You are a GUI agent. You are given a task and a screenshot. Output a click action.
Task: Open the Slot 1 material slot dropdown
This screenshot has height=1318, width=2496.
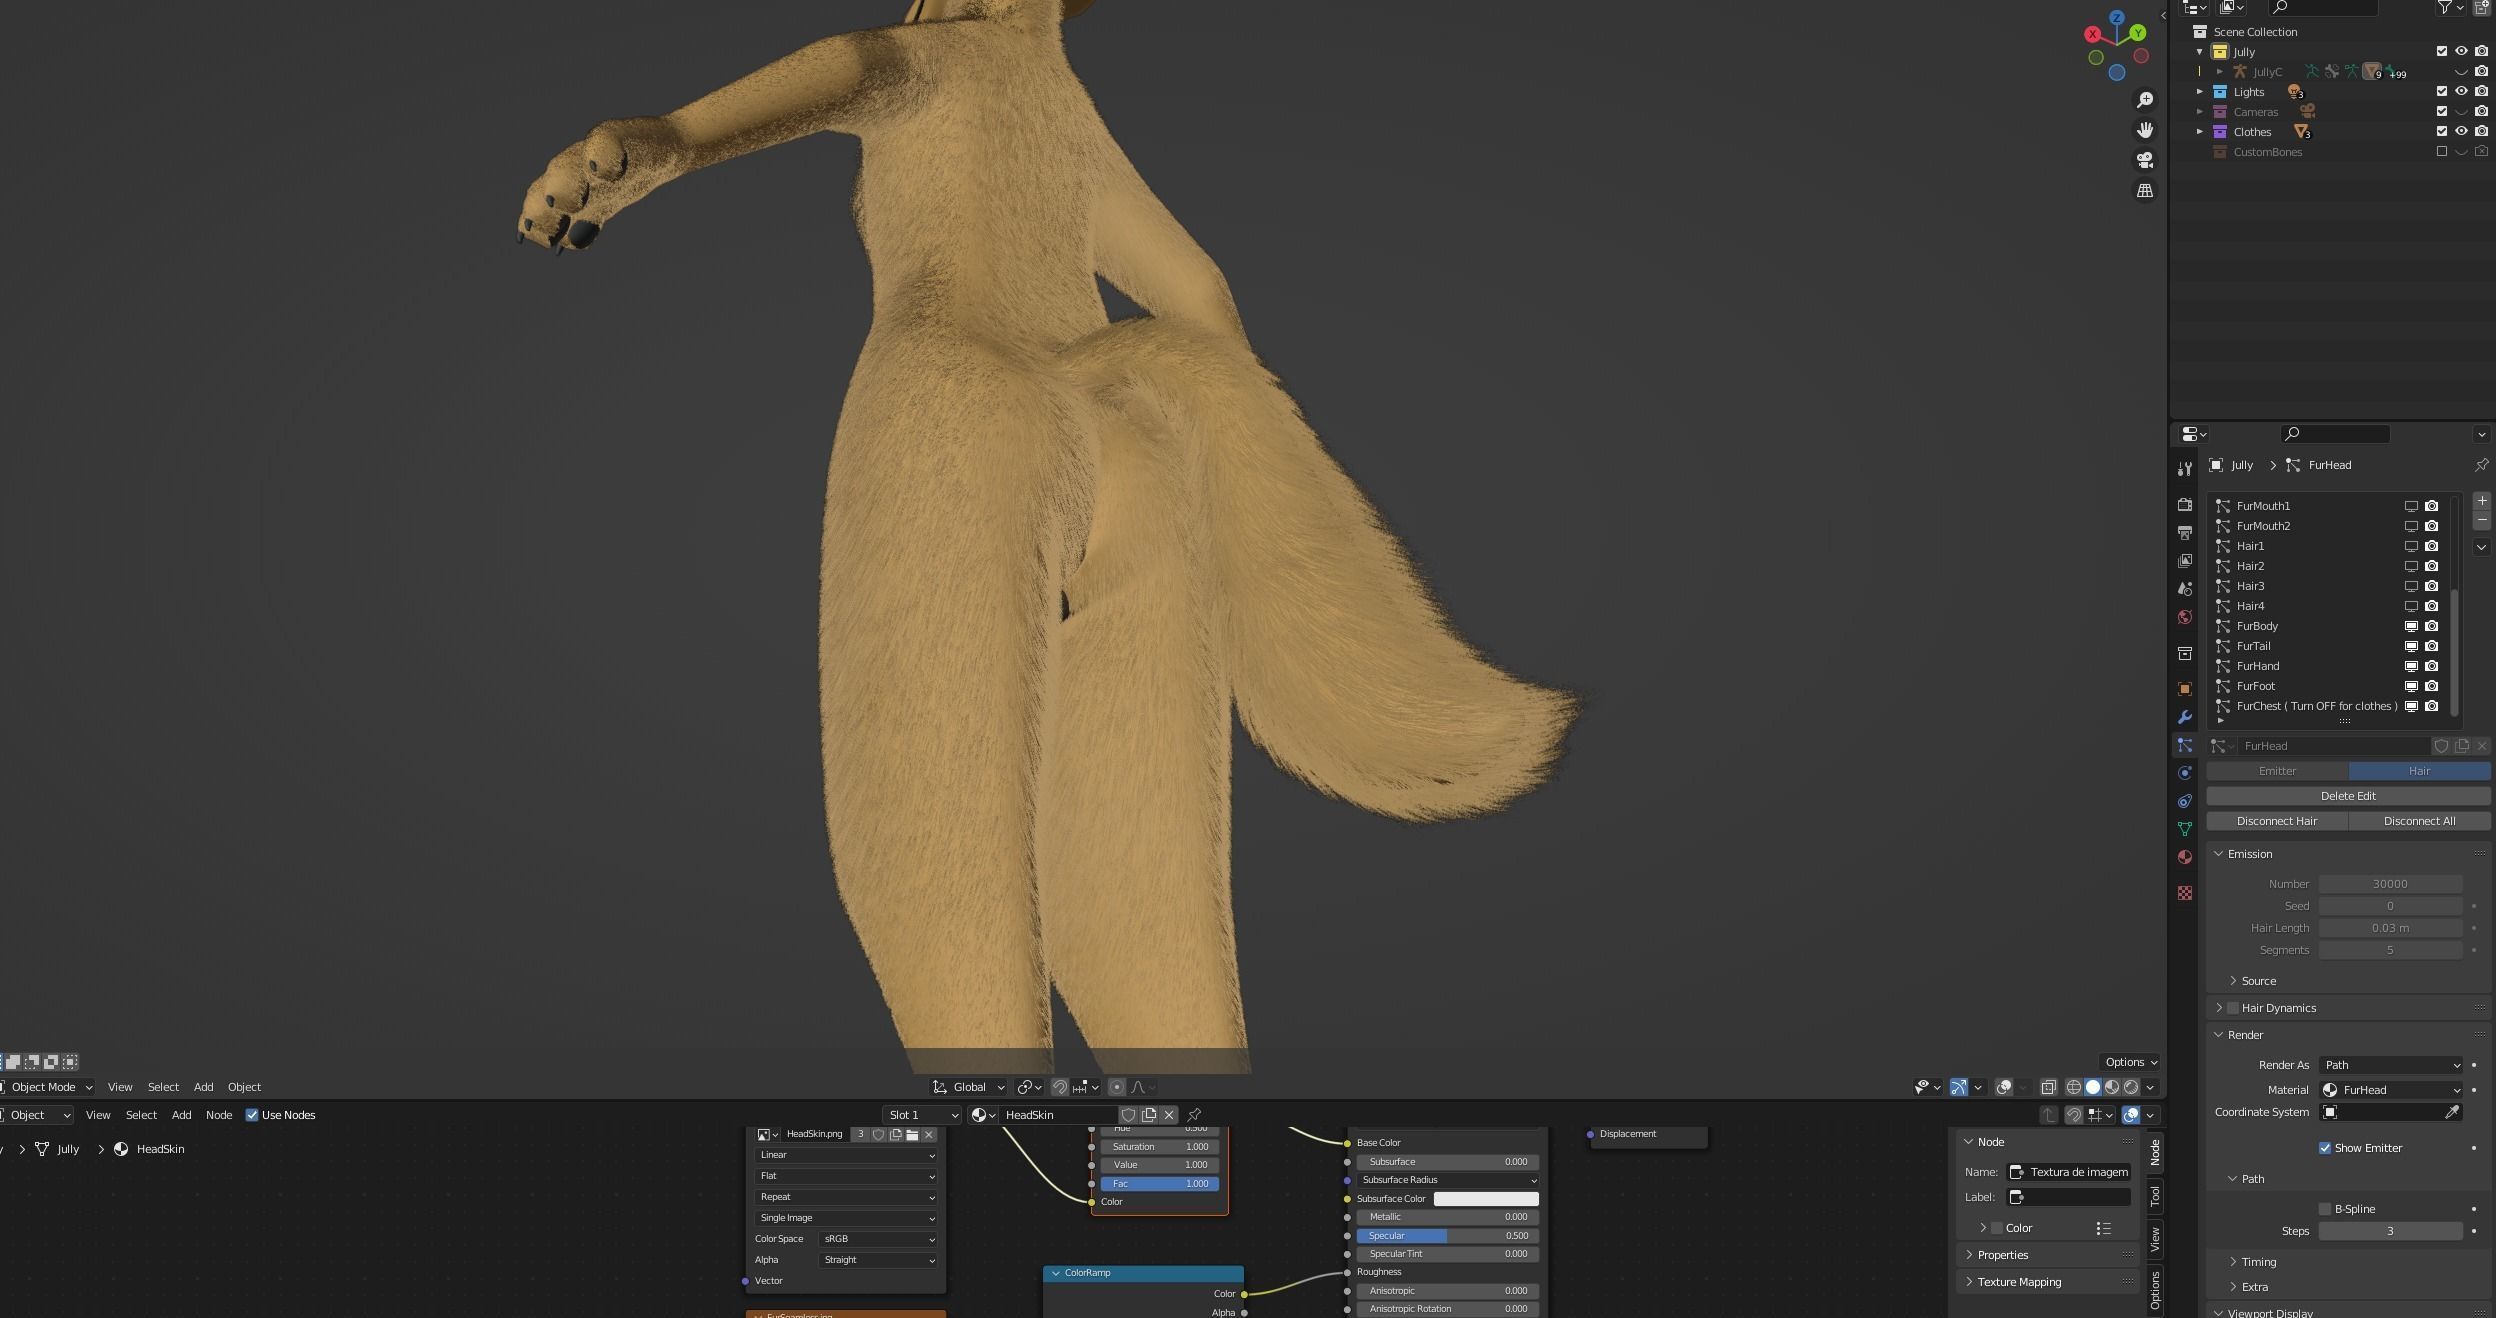[922, 1115]
